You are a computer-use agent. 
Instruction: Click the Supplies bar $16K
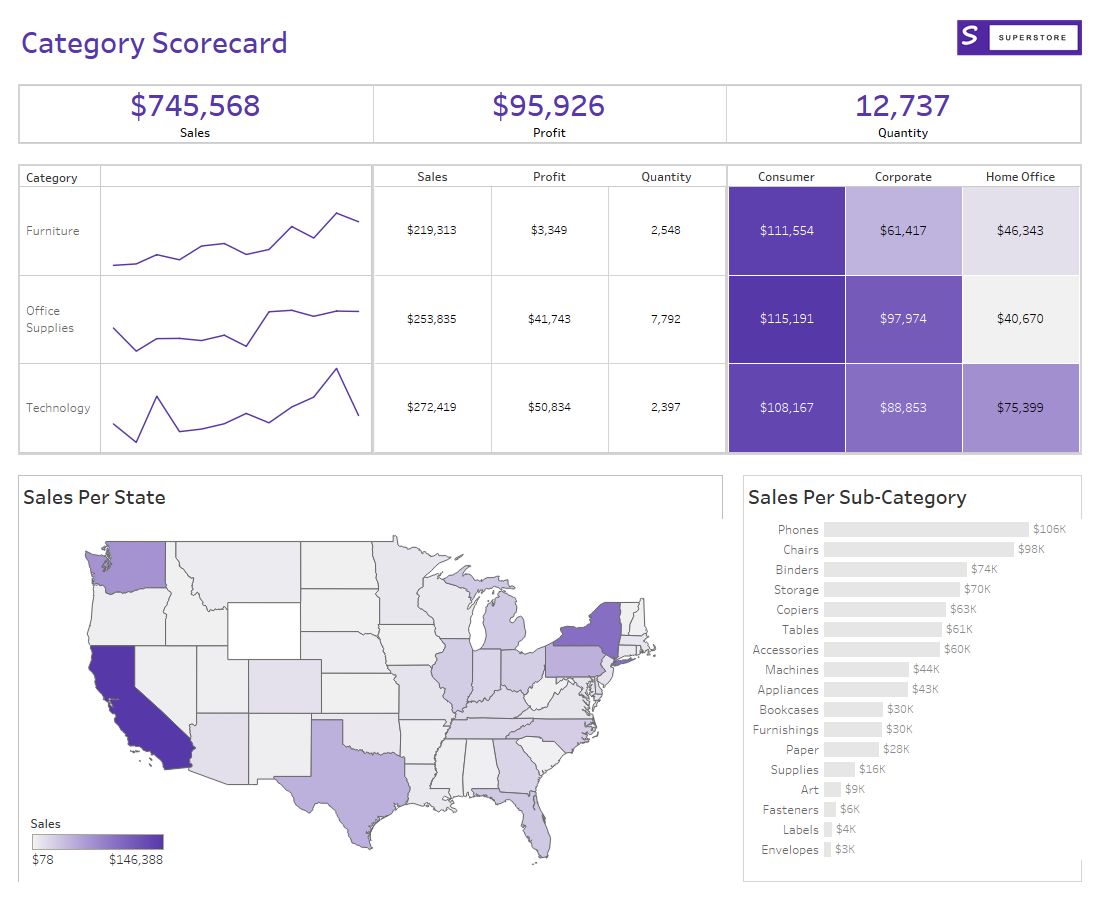coord(840,770)
